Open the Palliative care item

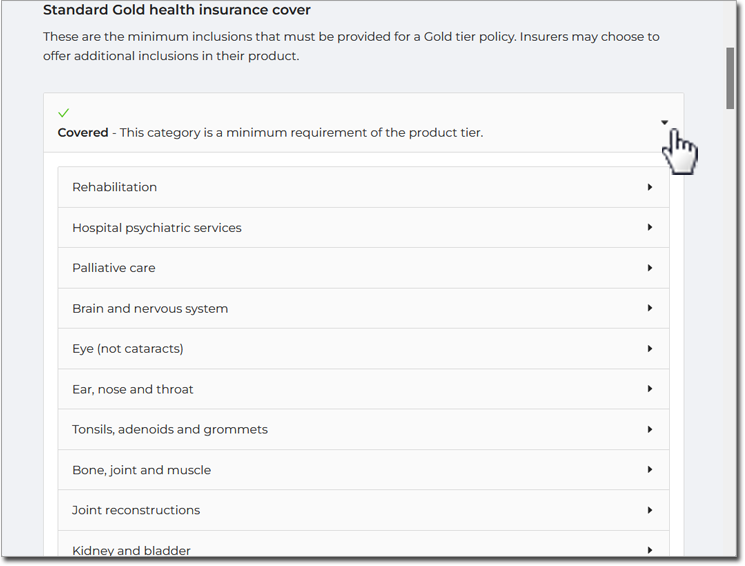(363, 268)
